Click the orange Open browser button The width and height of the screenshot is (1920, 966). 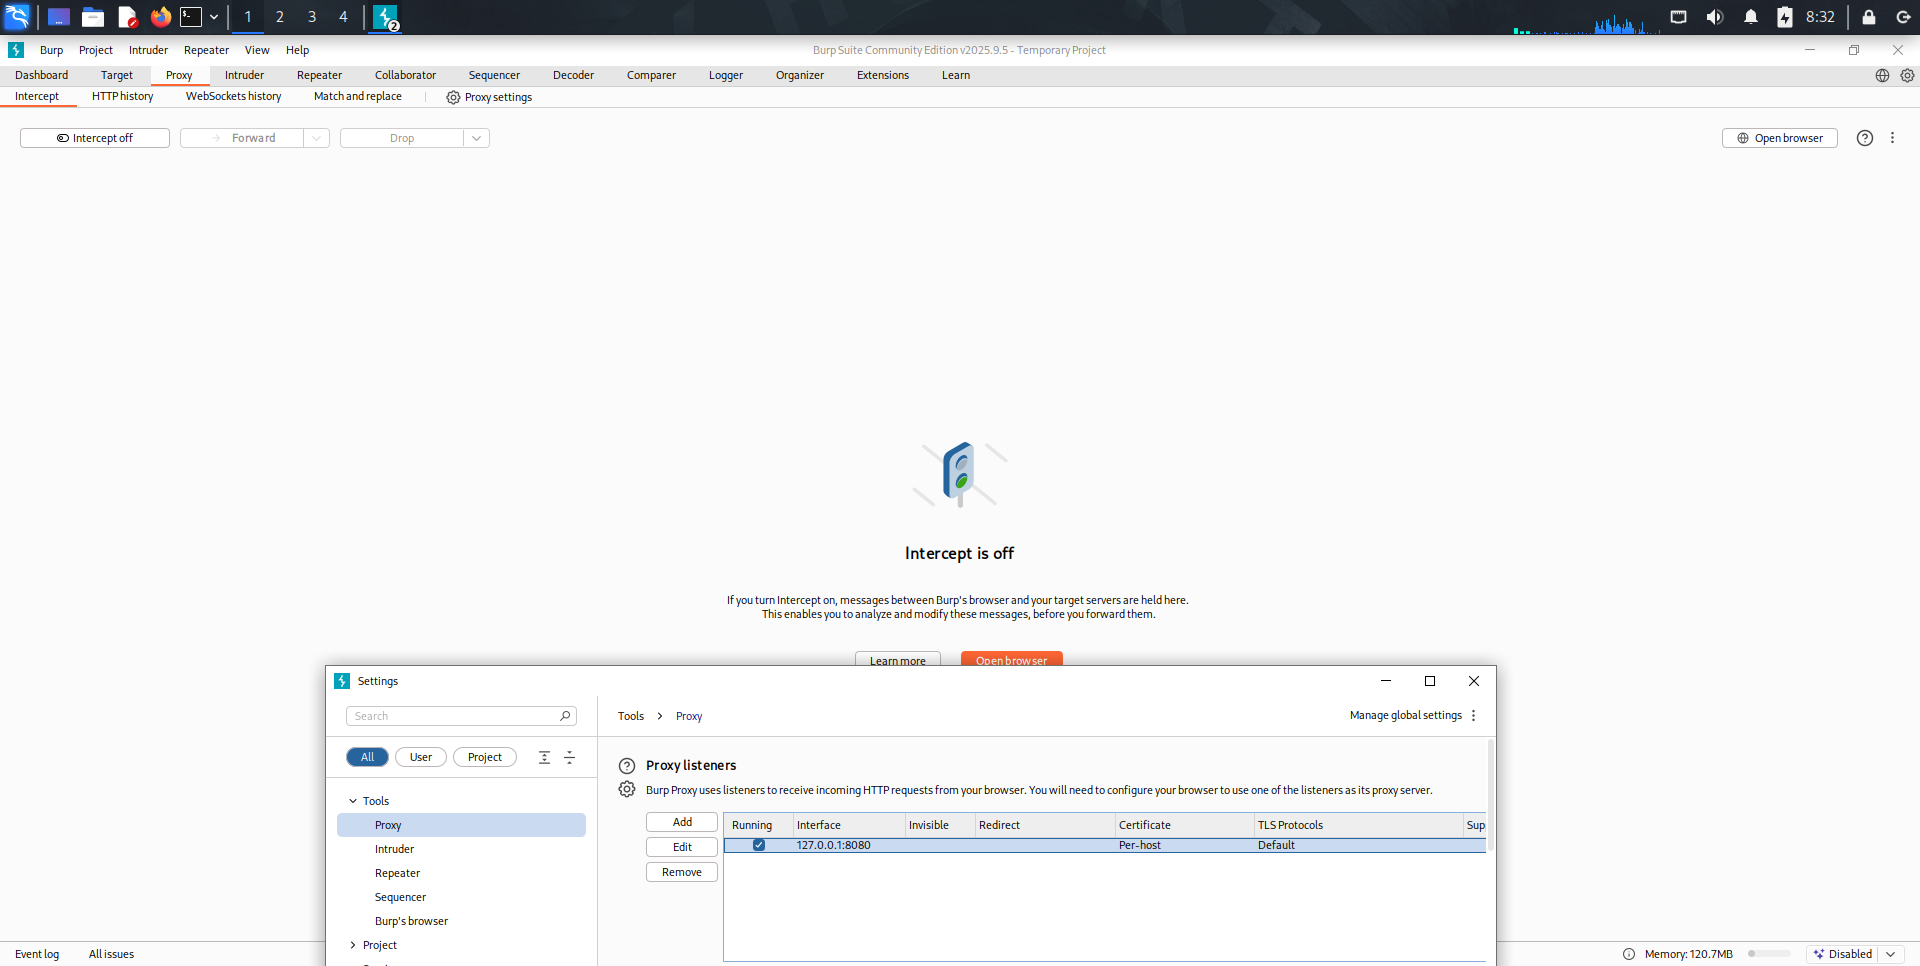coord(1012,659)
